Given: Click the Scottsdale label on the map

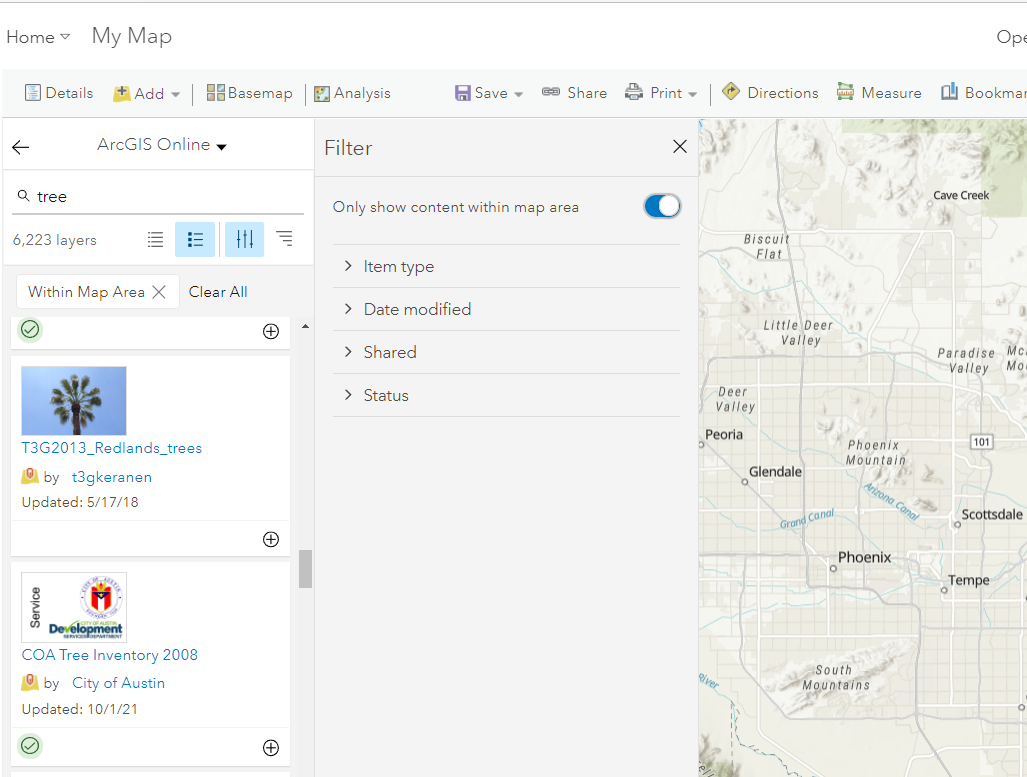Looking at the screenshot, I should 992,514.
